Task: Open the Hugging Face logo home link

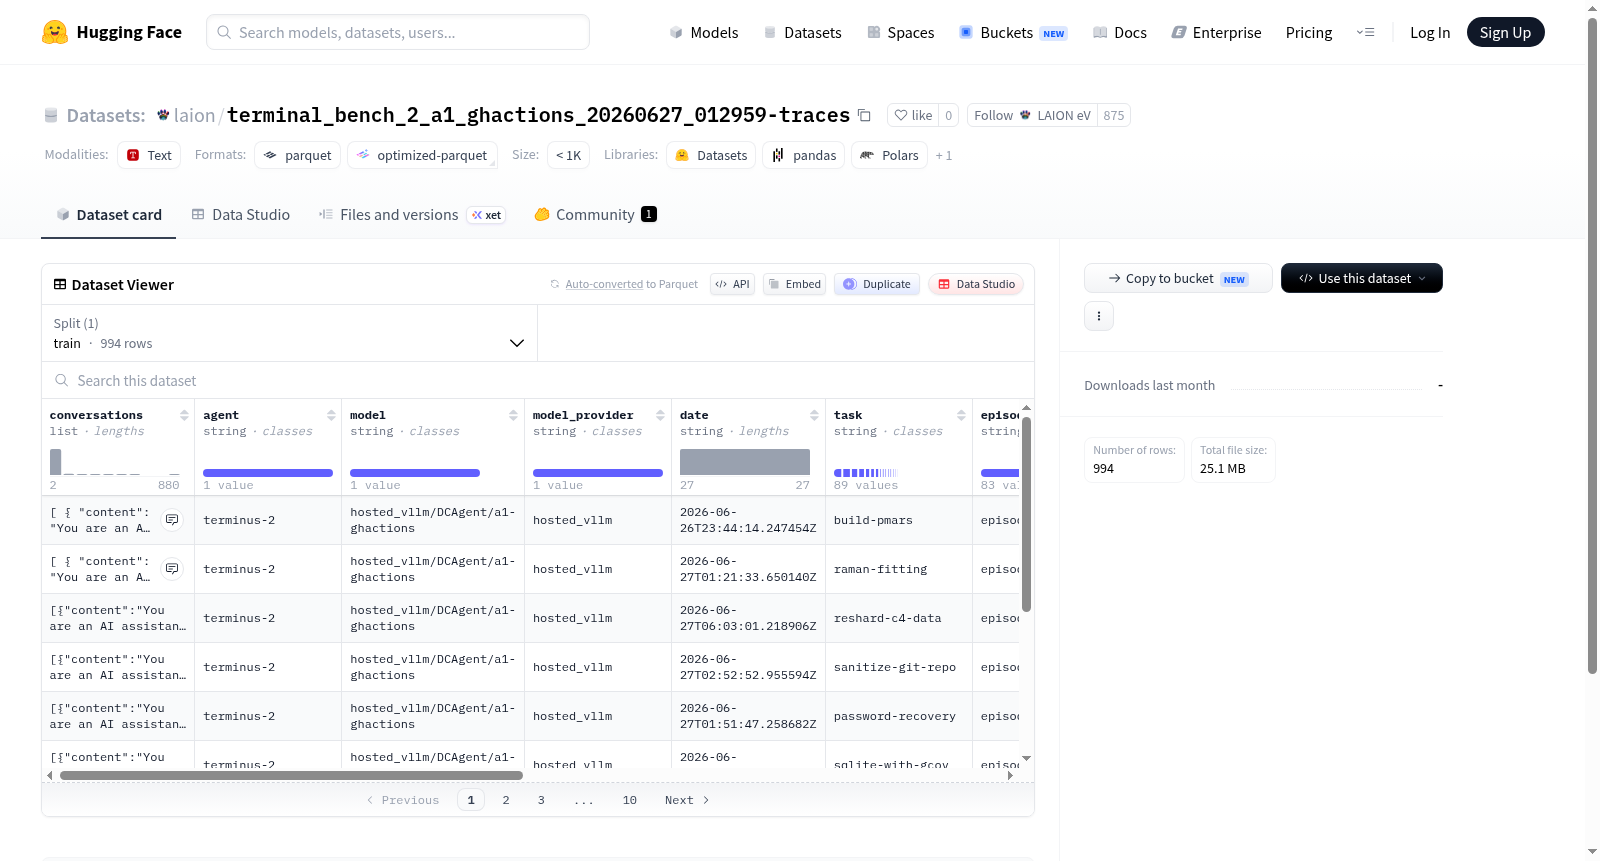Action: coord(112,32)
